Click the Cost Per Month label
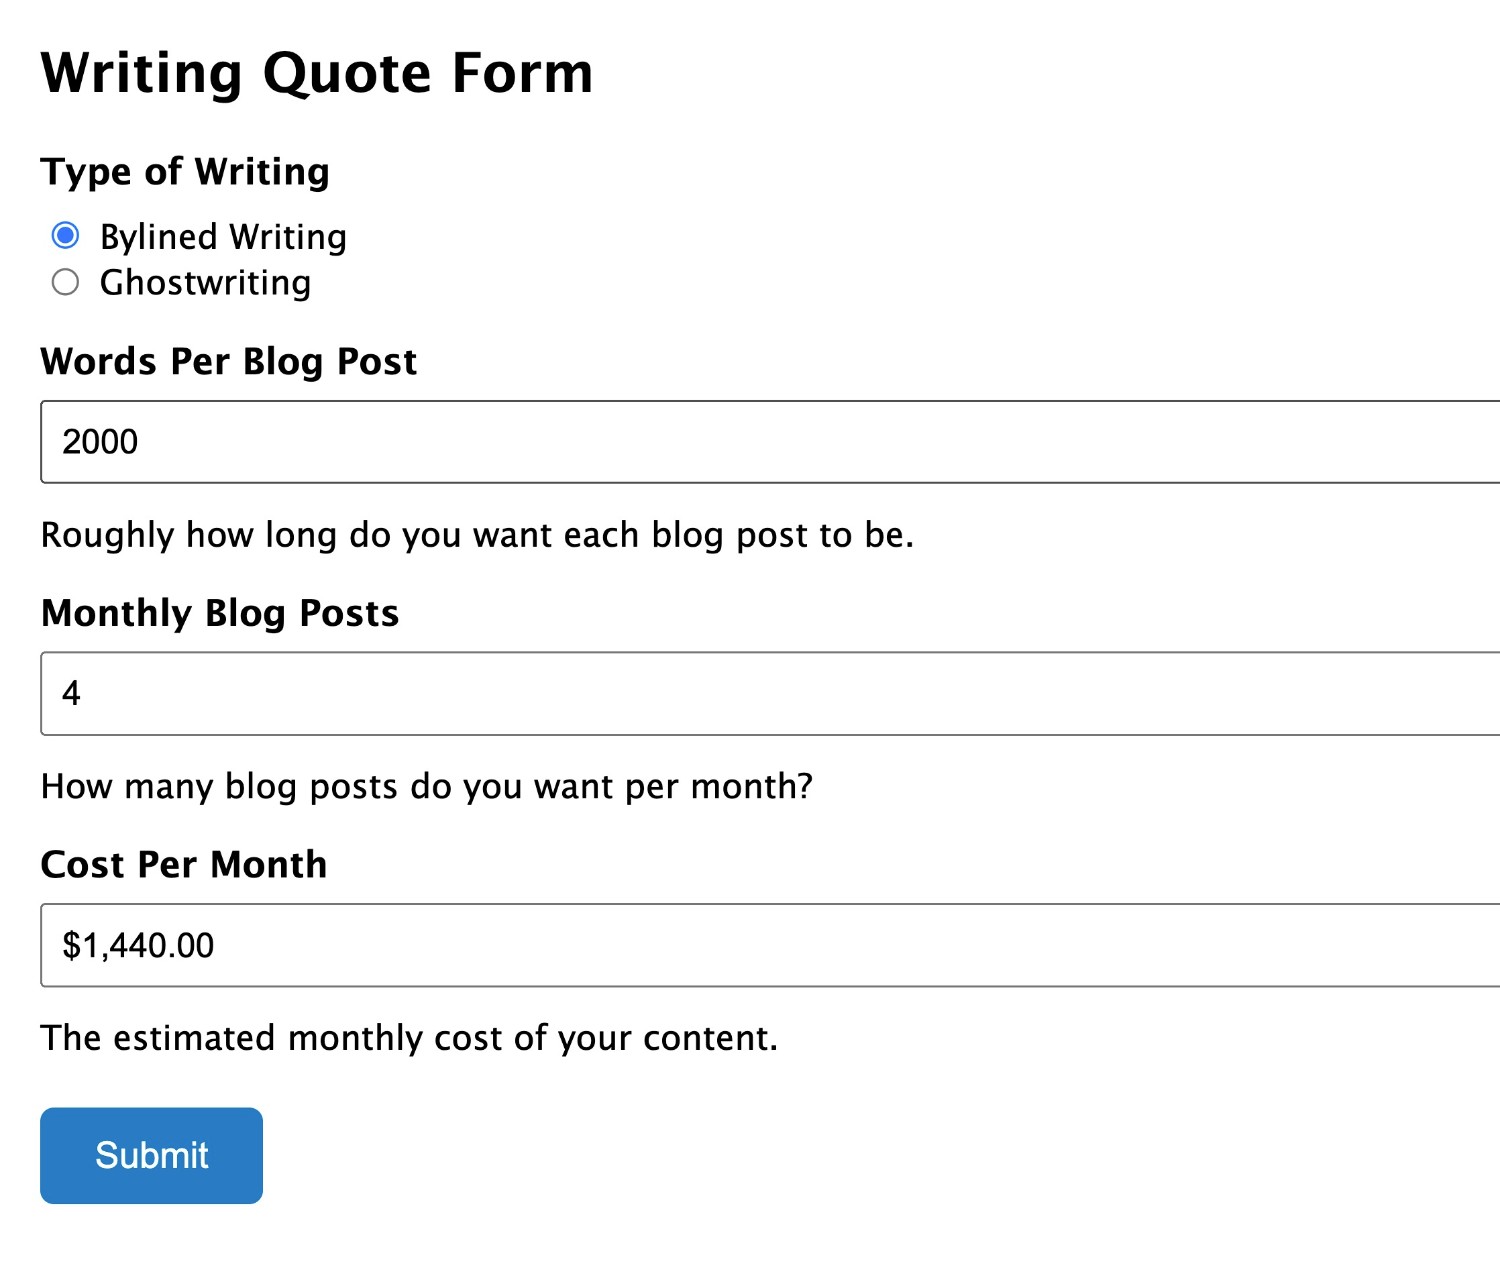The width and height of the screenshot is (1500, 1263). coord(183,863)
